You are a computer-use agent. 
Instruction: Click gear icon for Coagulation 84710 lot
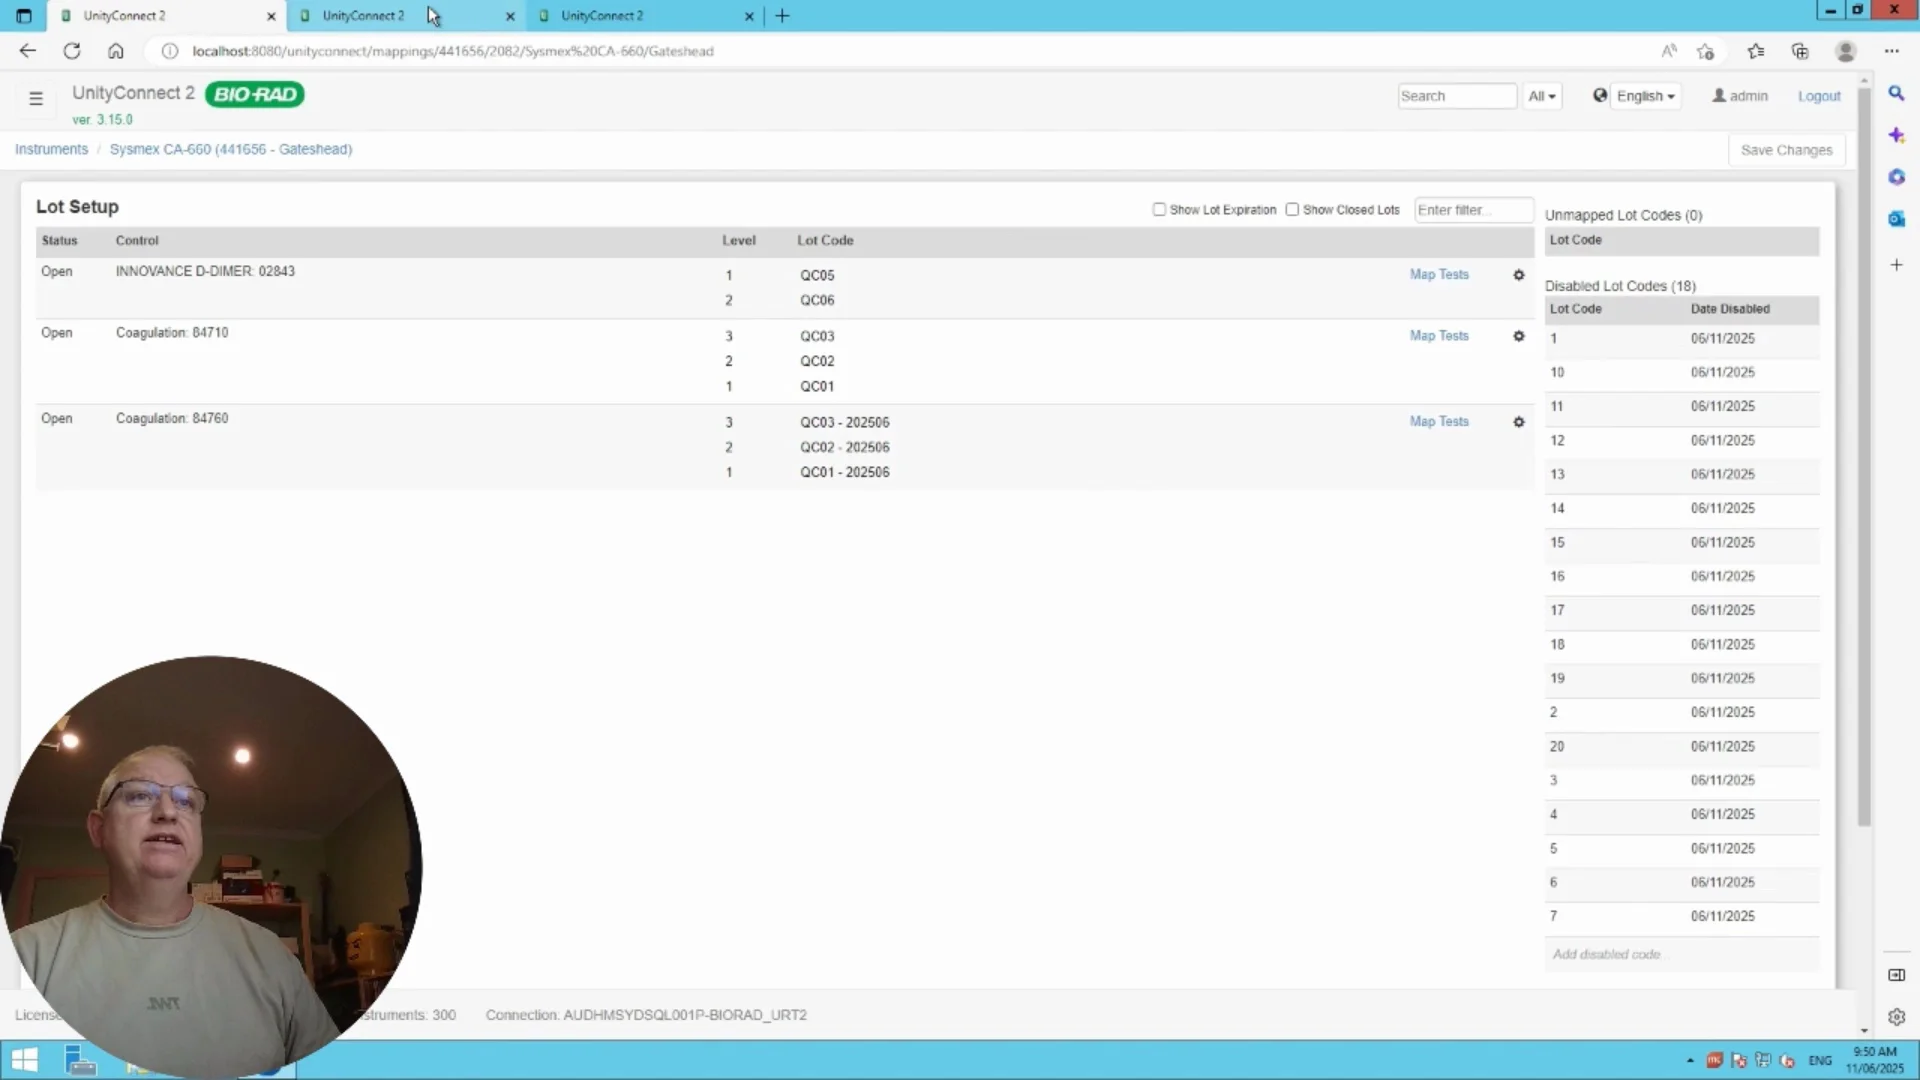(x=1518, y=336)
